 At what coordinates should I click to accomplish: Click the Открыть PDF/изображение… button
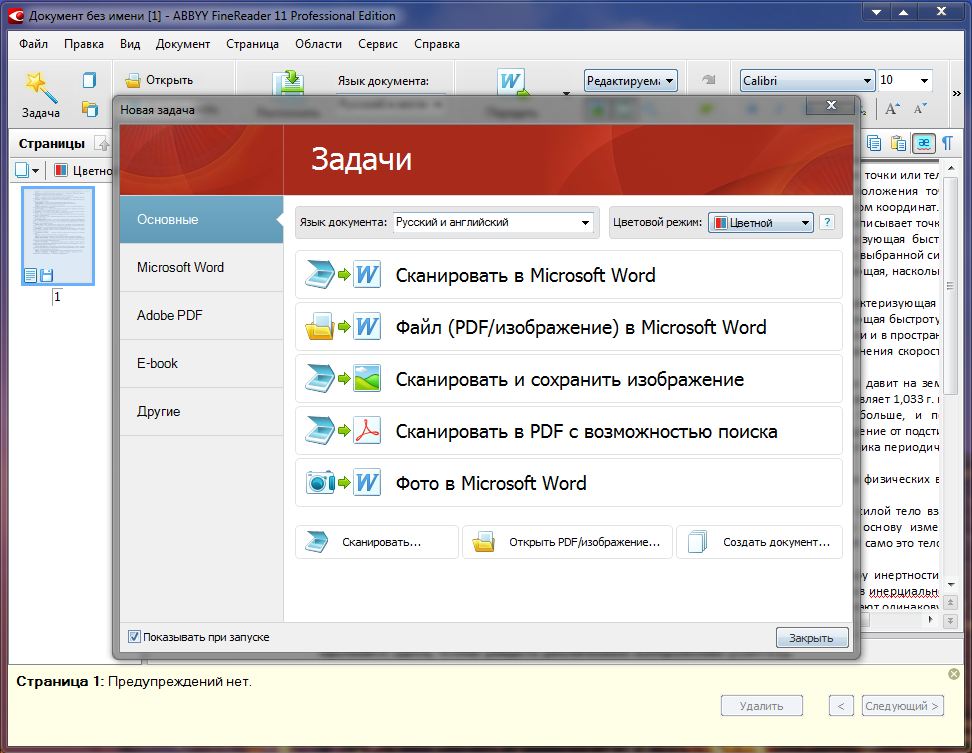tap(567, 542)
